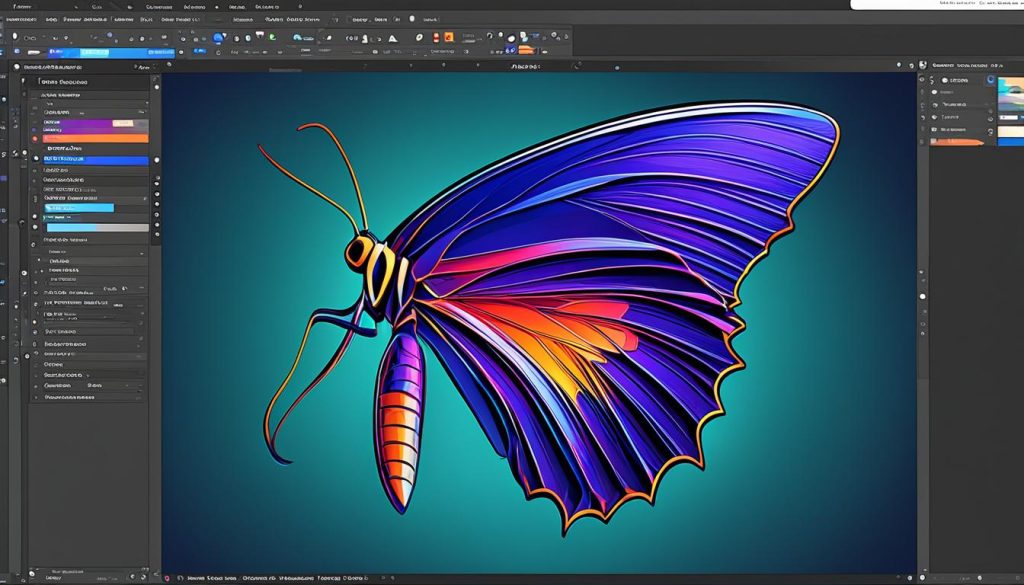Click the red icon beside the orange square
Screen dimensions: 1024x585
tap(436, 37)
